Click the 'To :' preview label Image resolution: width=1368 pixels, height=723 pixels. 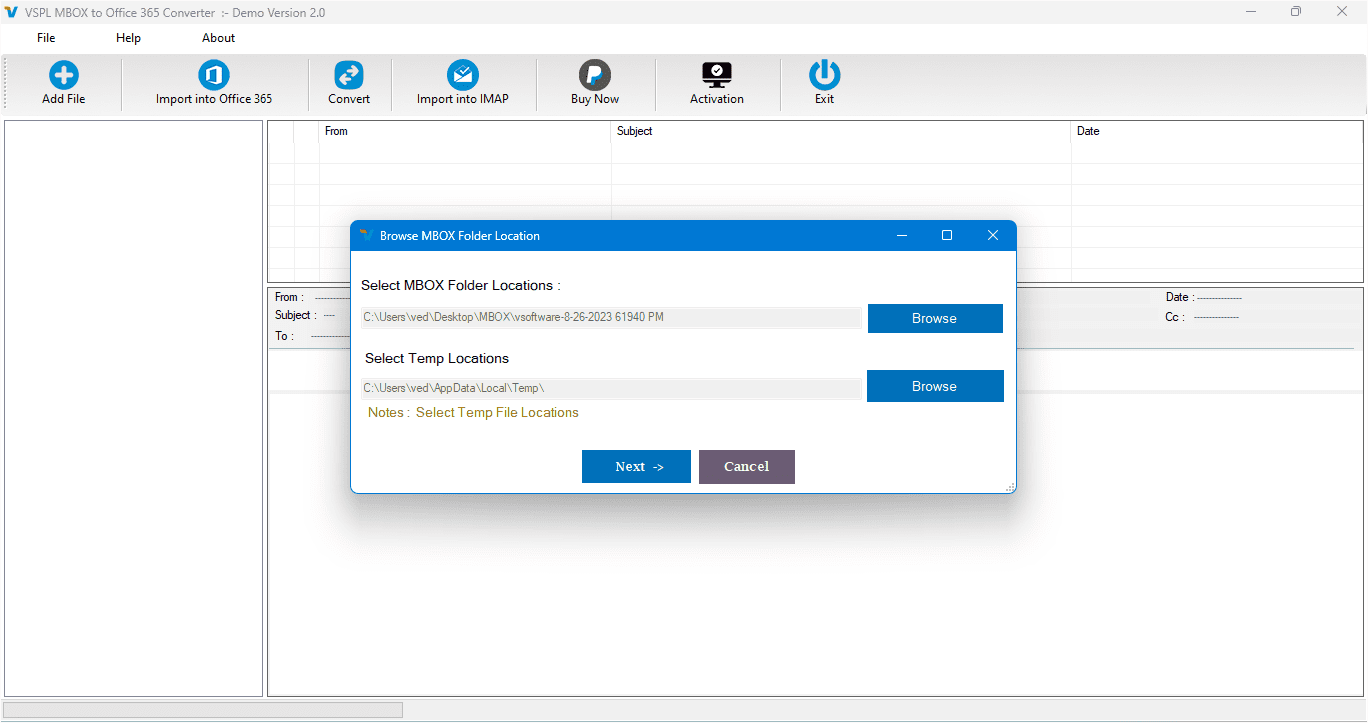tap(284, 336)
